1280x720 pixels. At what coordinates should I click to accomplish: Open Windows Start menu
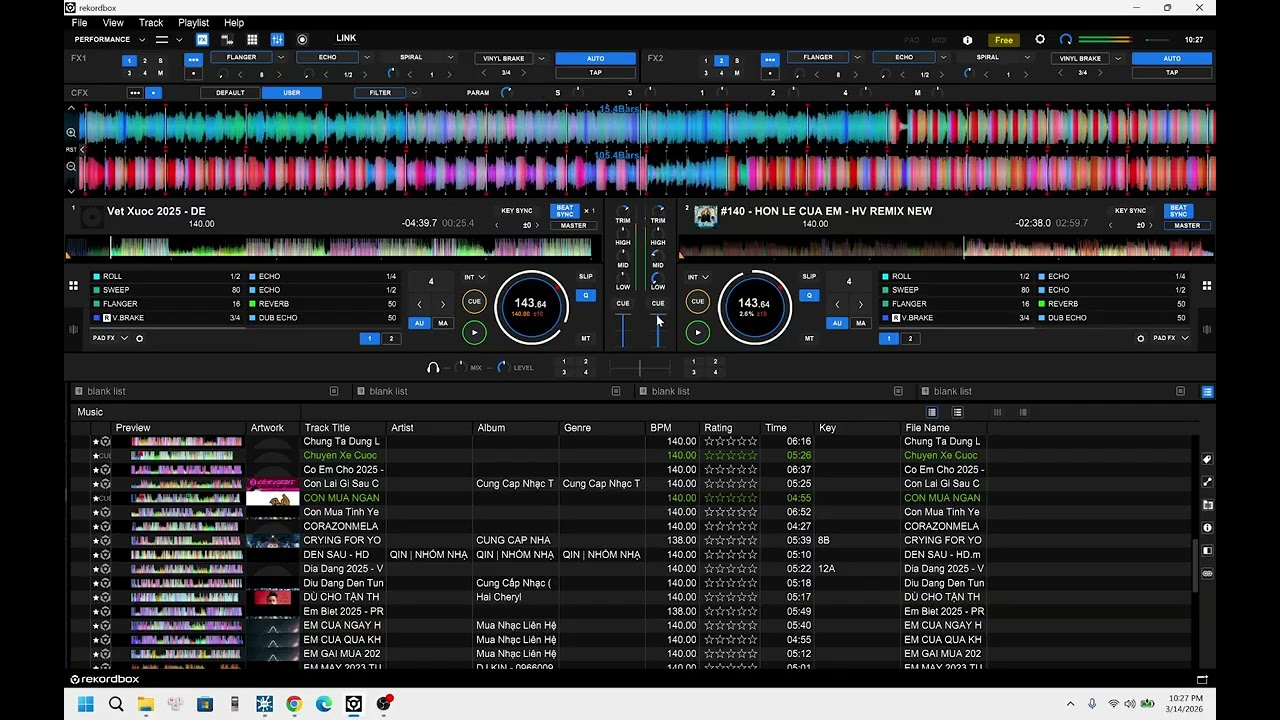(86, 704)
